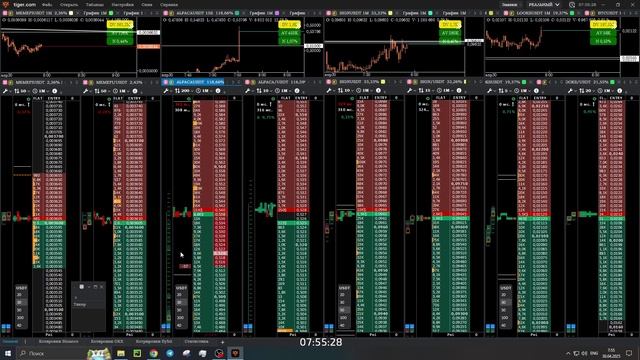Open Windows Start menu
The image size is (640, 360).
(x=8, y=353)
